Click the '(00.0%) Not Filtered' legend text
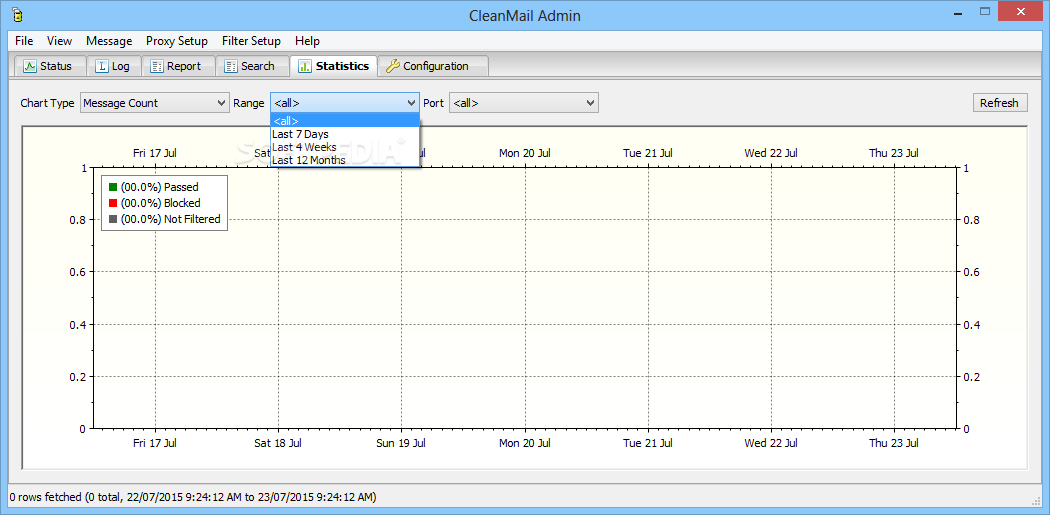 pos(170,219)
